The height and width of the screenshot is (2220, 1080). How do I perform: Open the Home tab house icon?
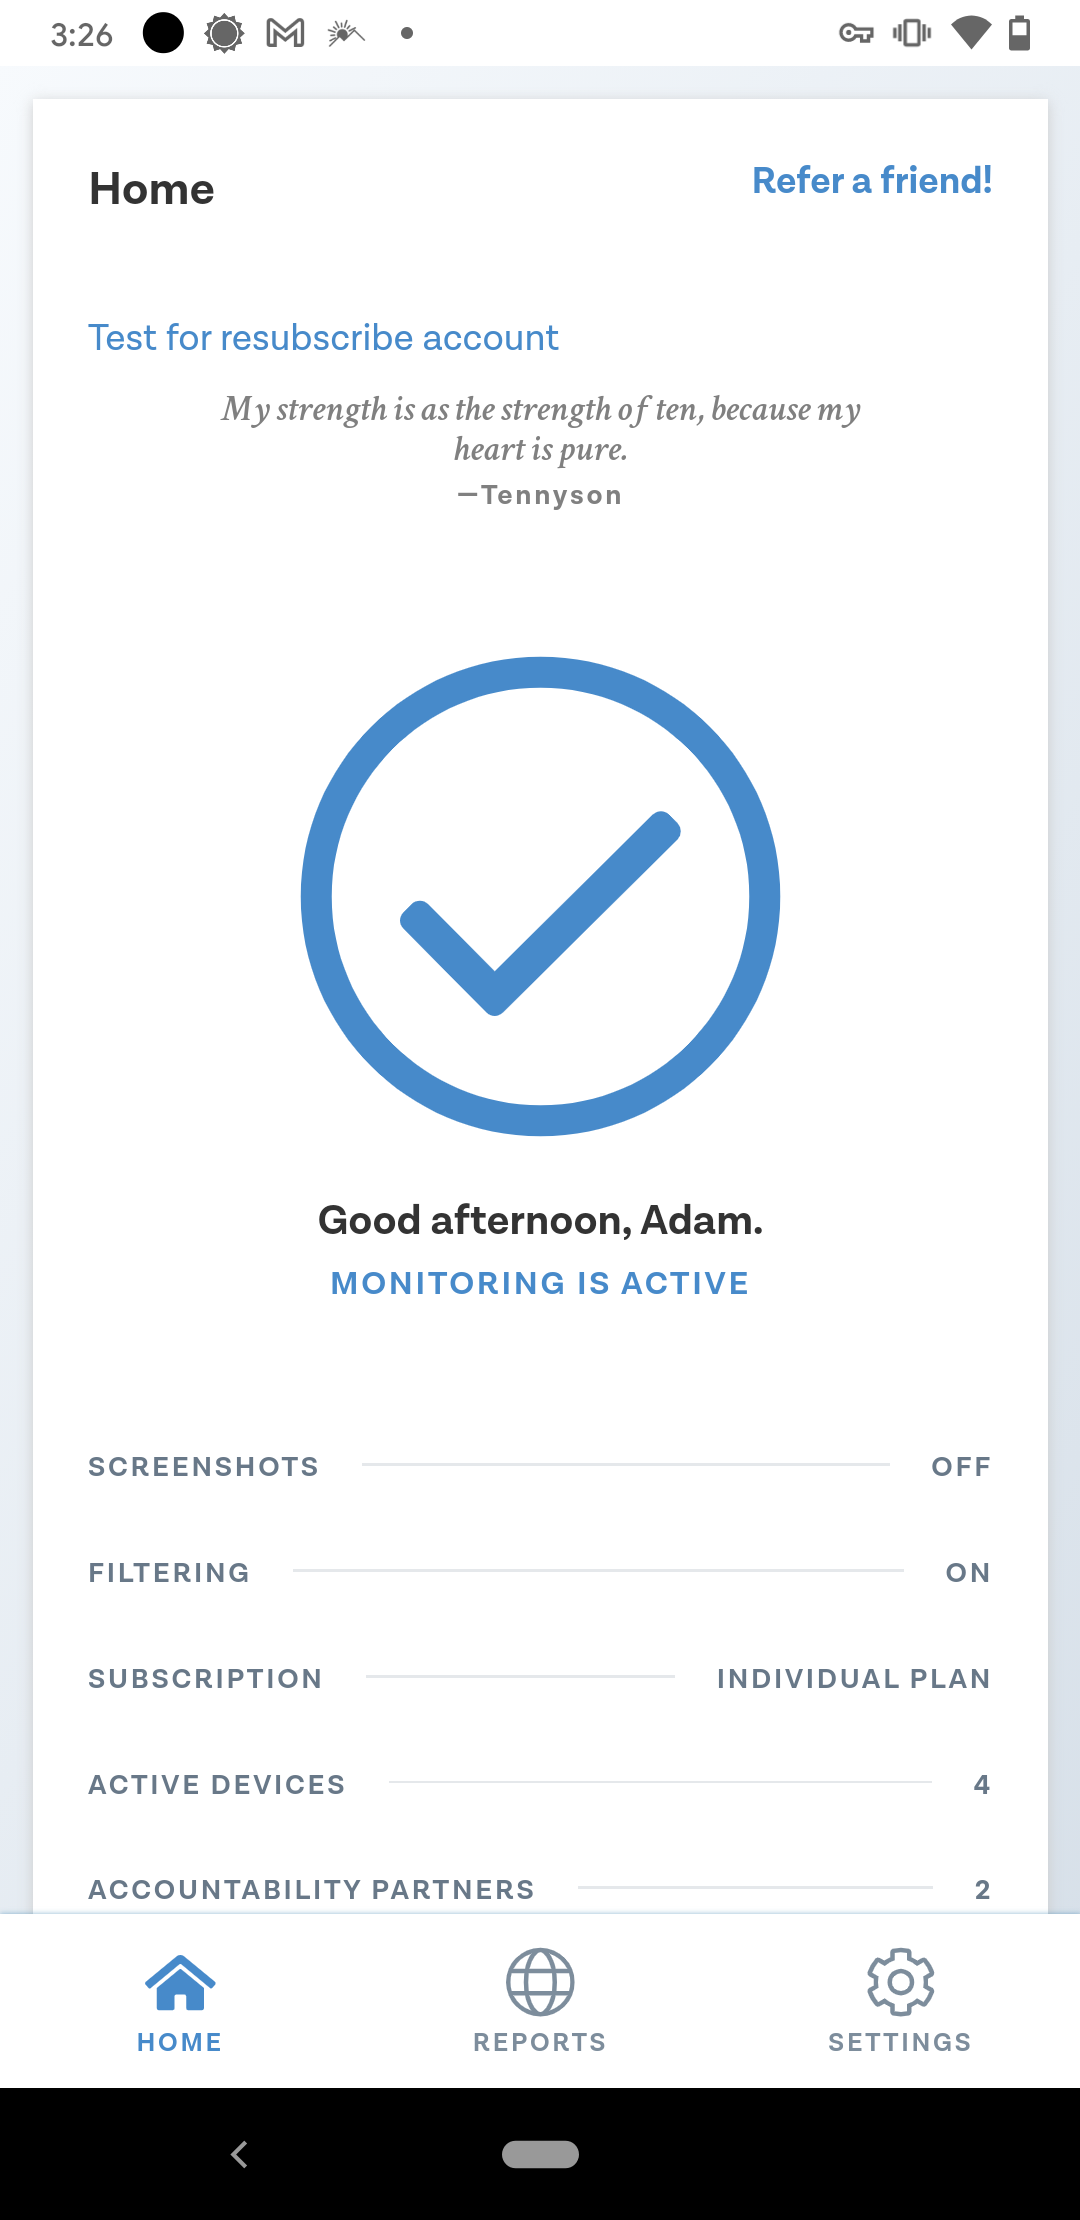(x=180, y=1982)
